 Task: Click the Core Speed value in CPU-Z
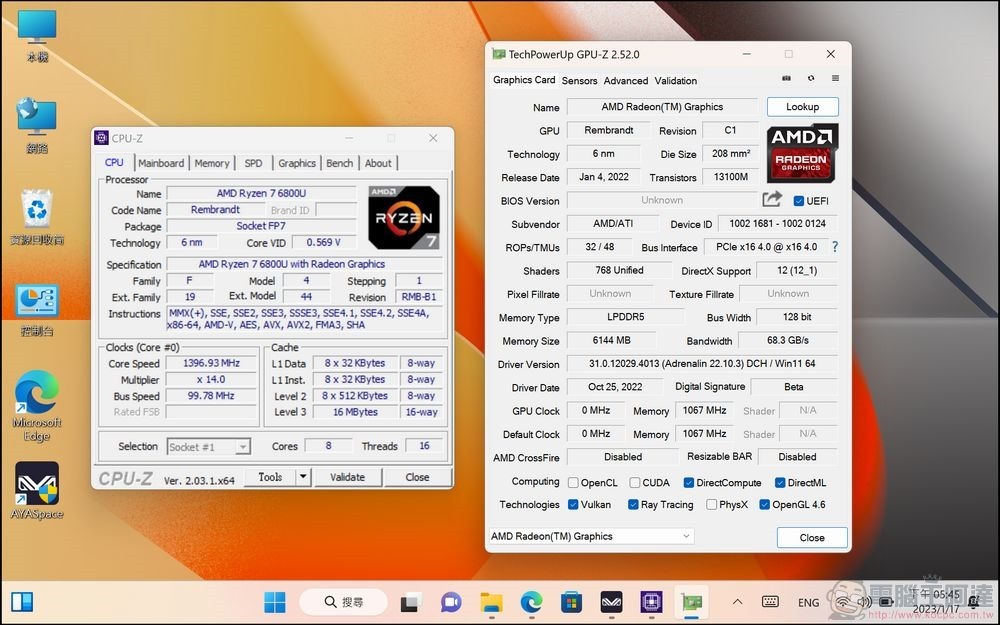[211, 363]
